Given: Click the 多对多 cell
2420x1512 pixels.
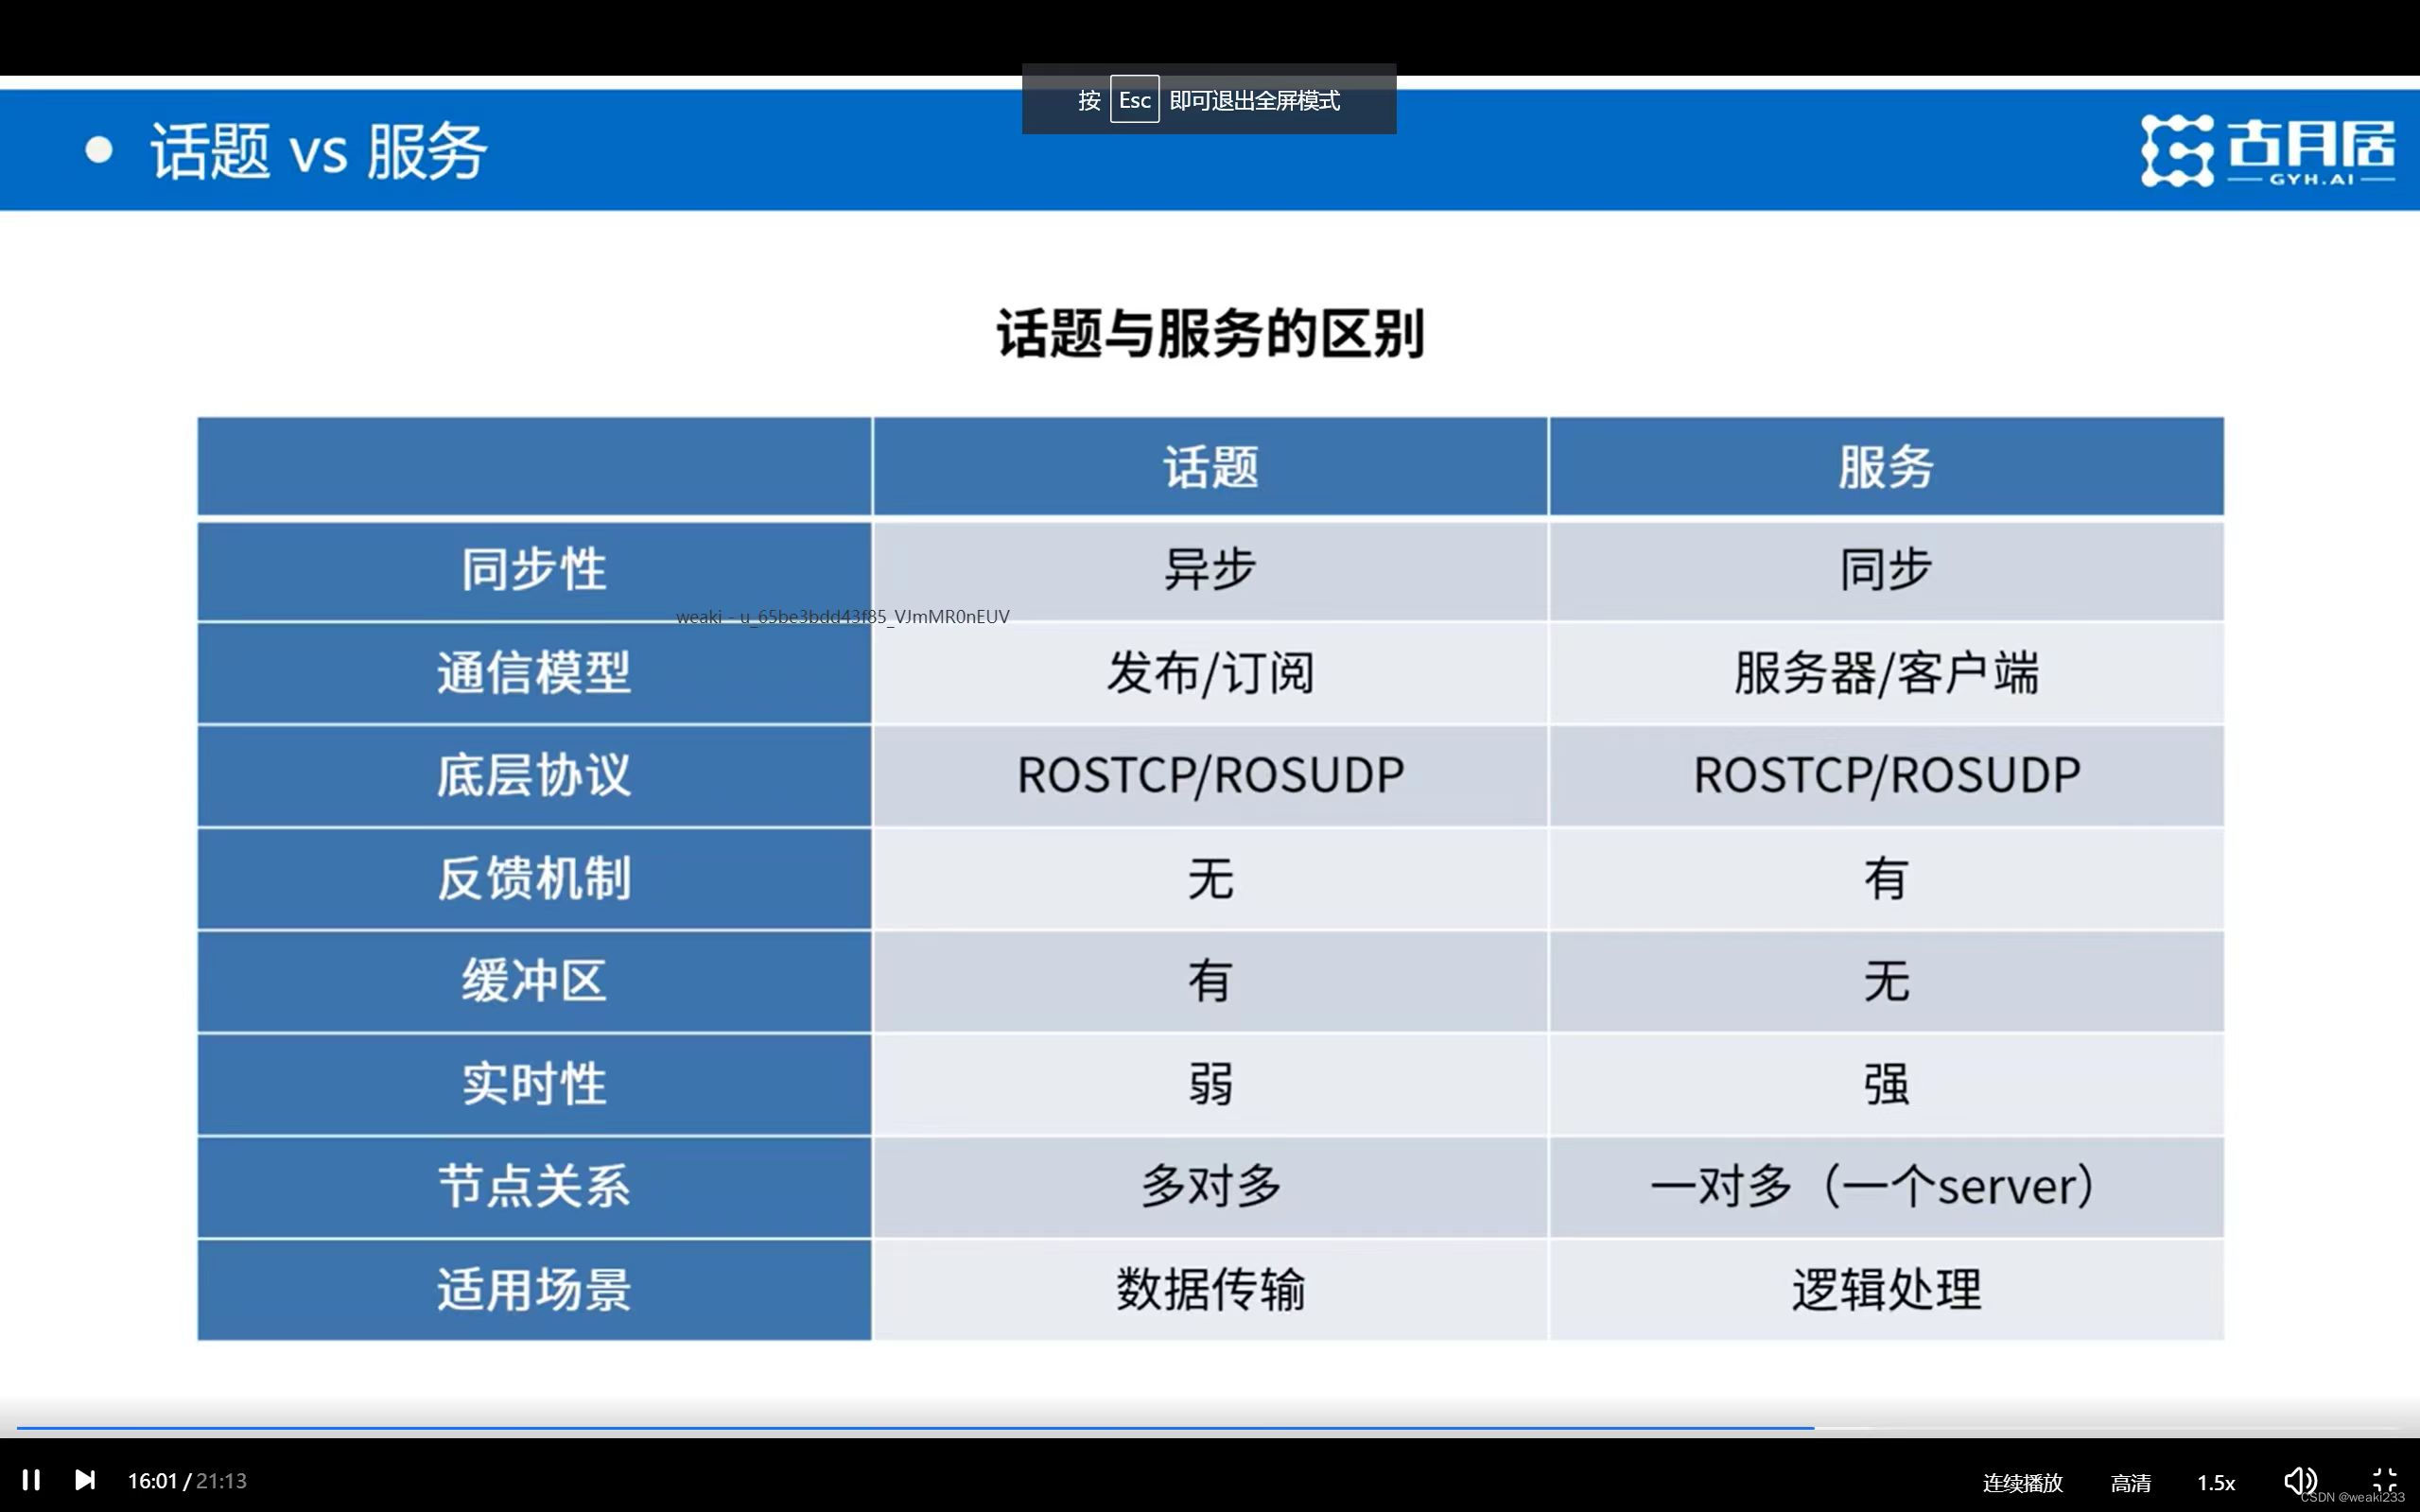Looking at the screenshot, I should (x=1210, y=1188).
